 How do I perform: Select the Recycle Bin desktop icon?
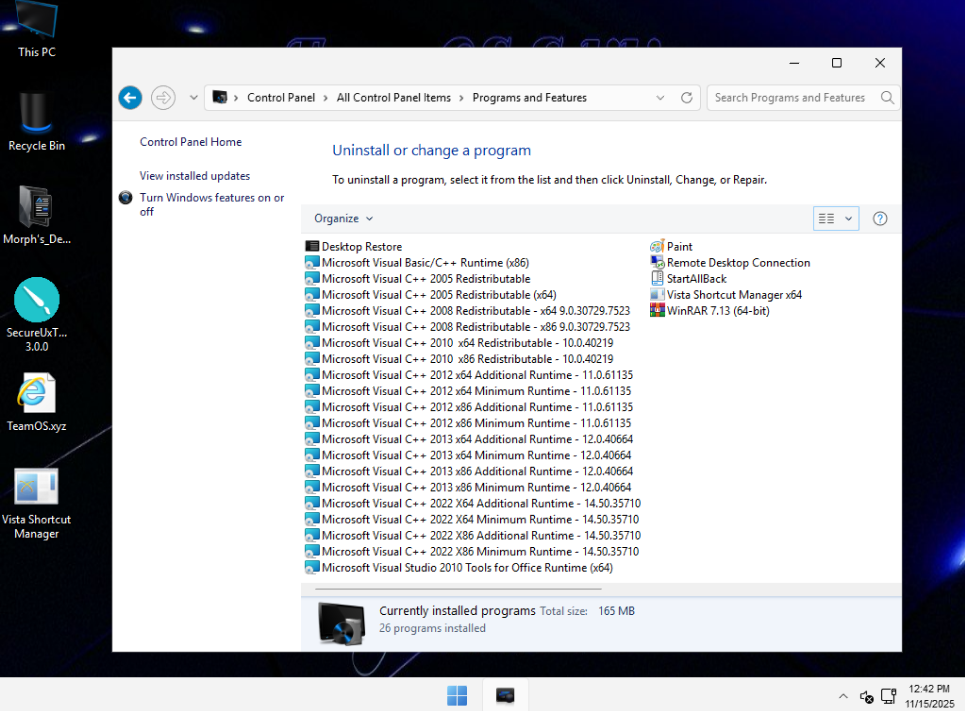(x=36, y=122)
